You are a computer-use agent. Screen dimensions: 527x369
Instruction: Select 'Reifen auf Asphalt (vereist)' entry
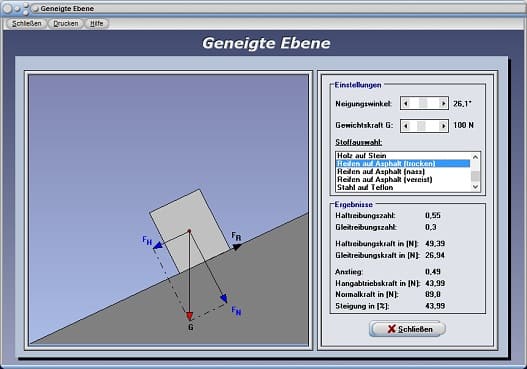click(403, 179)
